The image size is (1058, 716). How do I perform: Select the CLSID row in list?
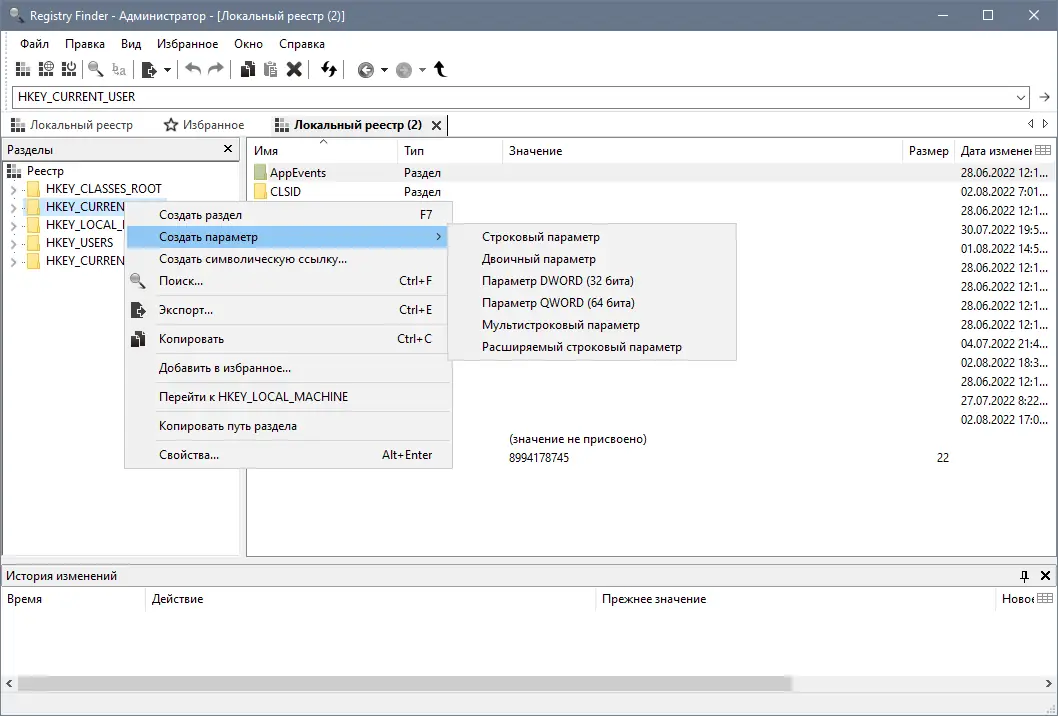651,192
